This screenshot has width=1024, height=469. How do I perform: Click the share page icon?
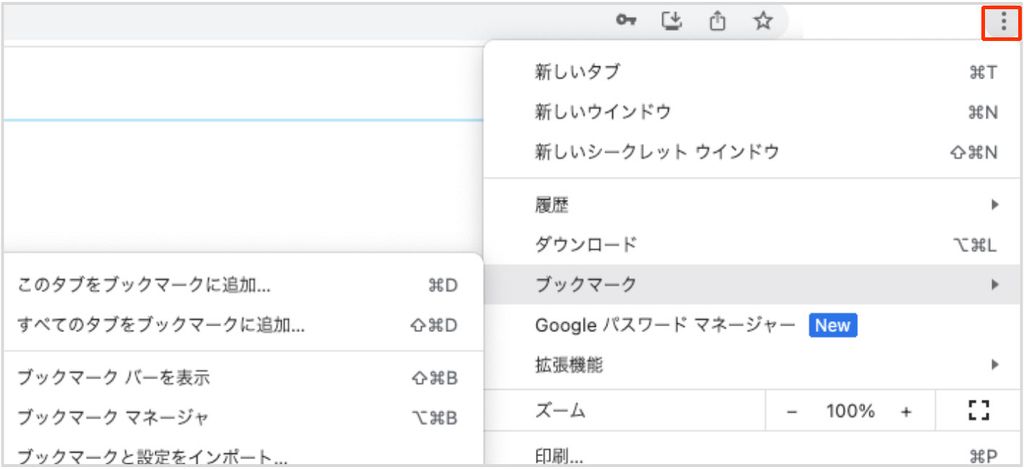coord(717,22)
